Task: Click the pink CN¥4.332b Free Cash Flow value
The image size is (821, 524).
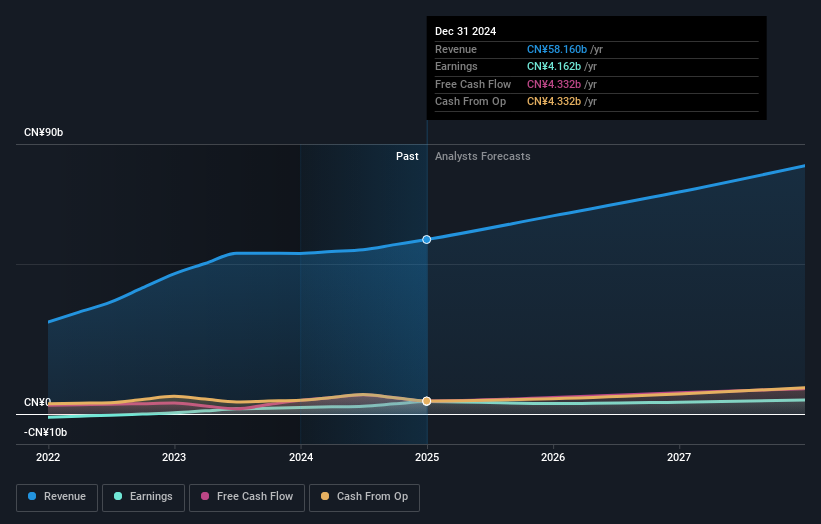Action: [x=553, y=84]
